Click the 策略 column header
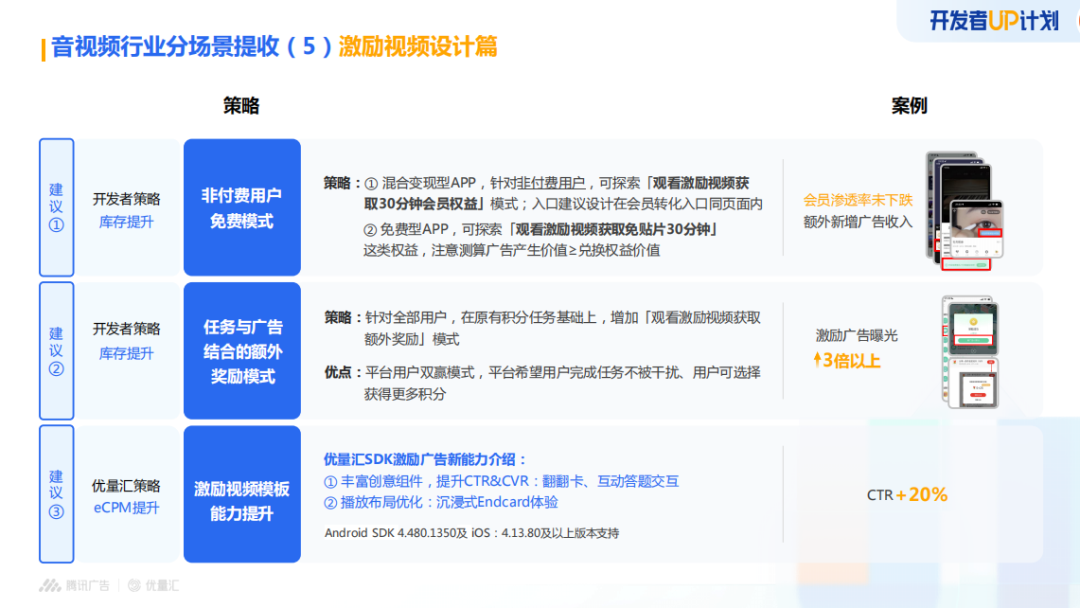This screenshot has height=608, width=1080. click(241, 105)
